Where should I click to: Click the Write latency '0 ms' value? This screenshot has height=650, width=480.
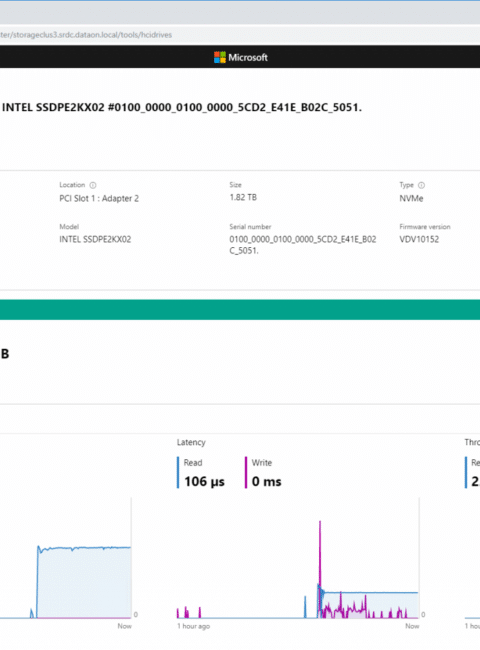pos(267,482)
